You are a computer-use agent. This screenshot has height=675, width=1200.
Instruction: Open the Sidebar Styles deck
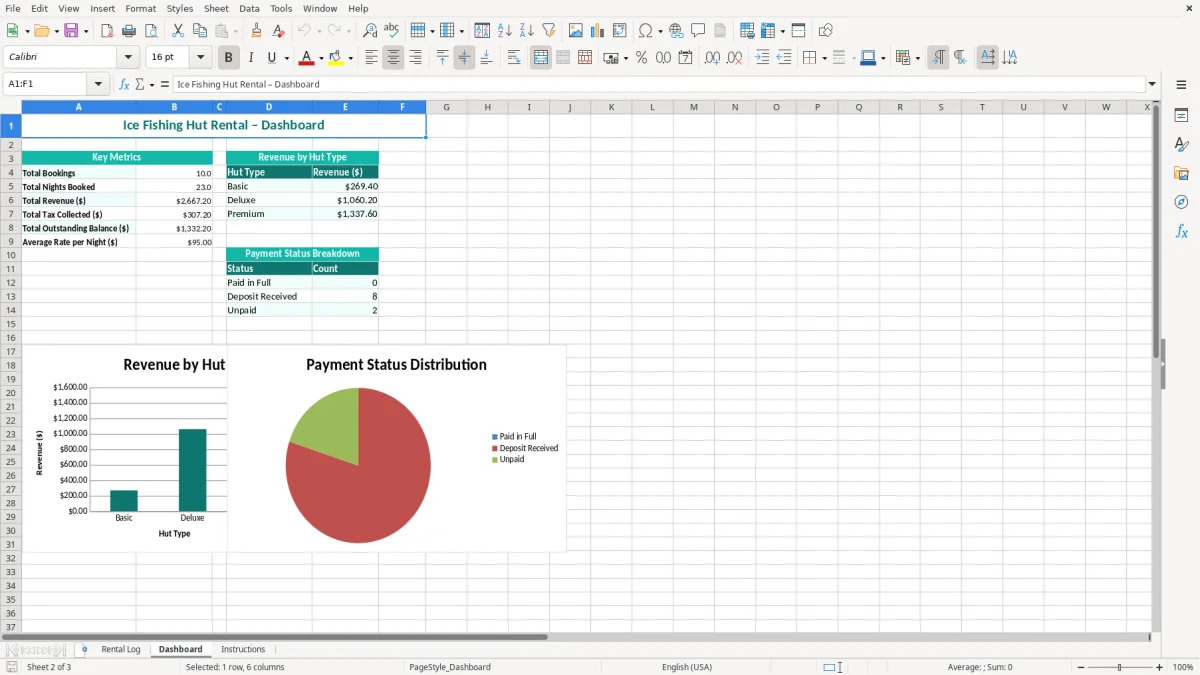1181,144
